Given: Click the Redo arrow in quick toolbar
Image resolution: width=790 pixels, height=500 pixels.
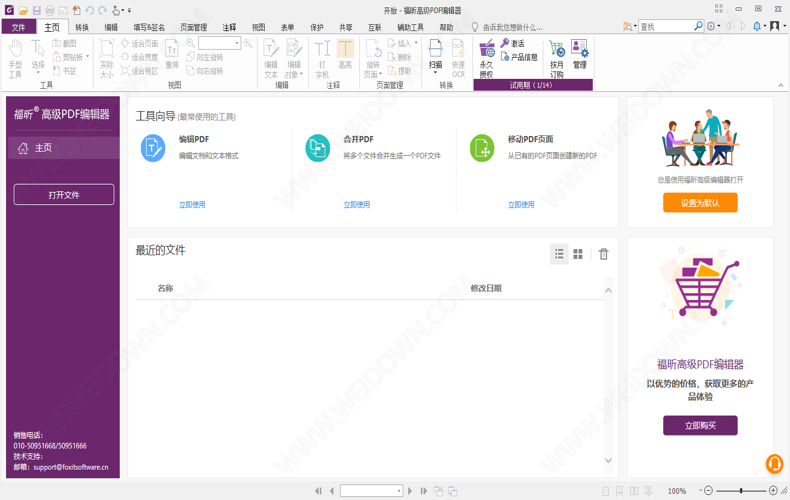Looking at the screenshot, I should [103, 10].
